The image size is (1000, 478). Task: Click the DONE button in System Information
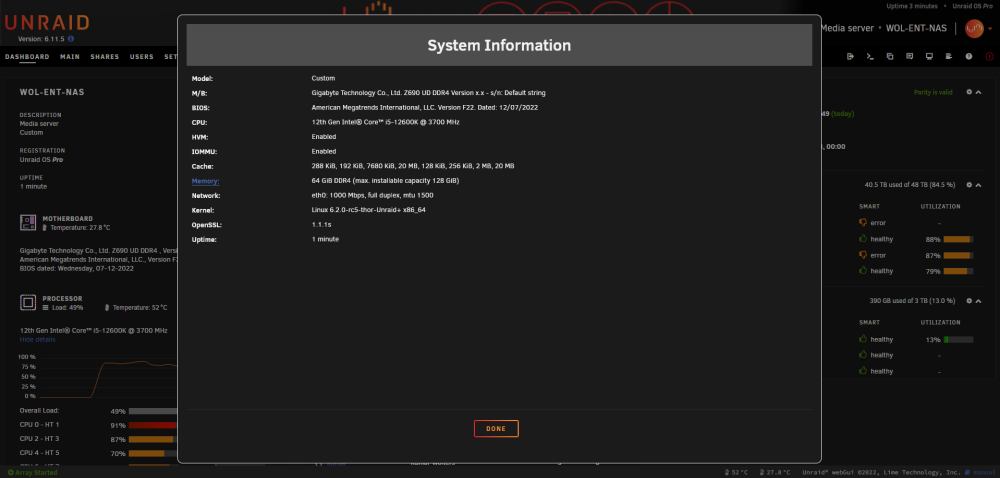point(496,428)
